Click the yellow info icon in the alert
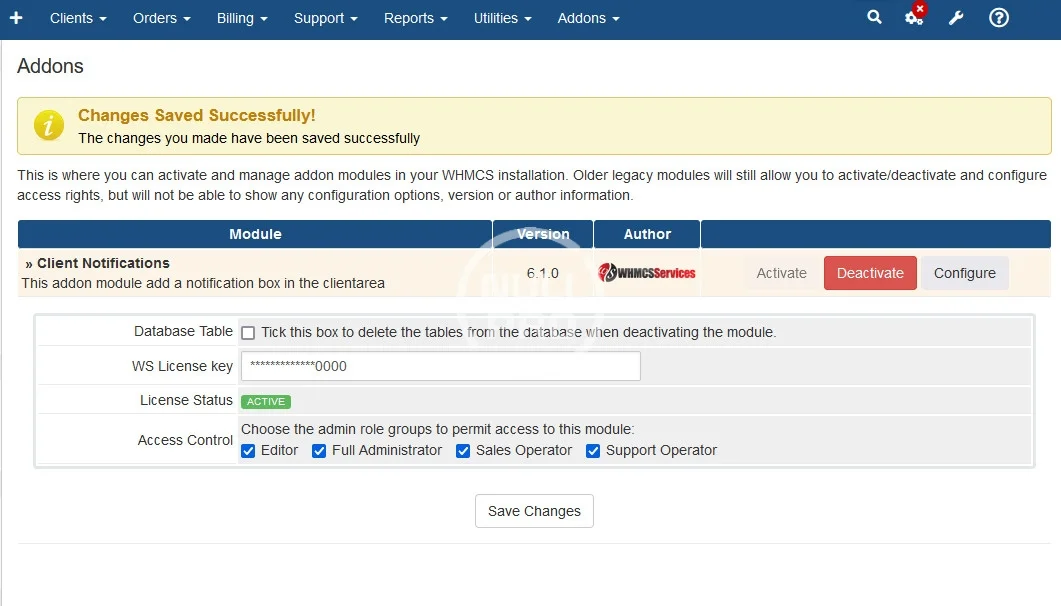 [49, 126]
